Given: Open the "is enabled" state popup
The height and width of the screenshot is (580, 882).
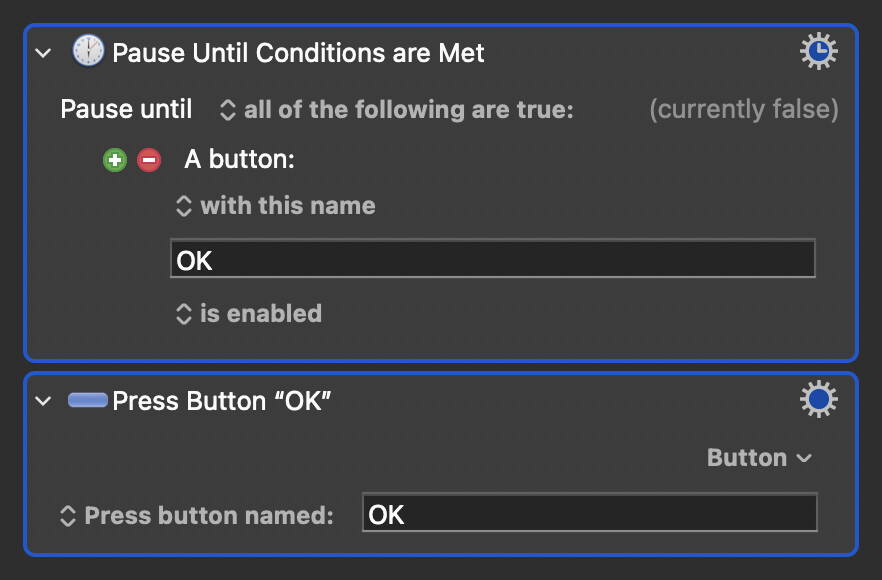Looking at the screenshot, I should coord(249,313).
